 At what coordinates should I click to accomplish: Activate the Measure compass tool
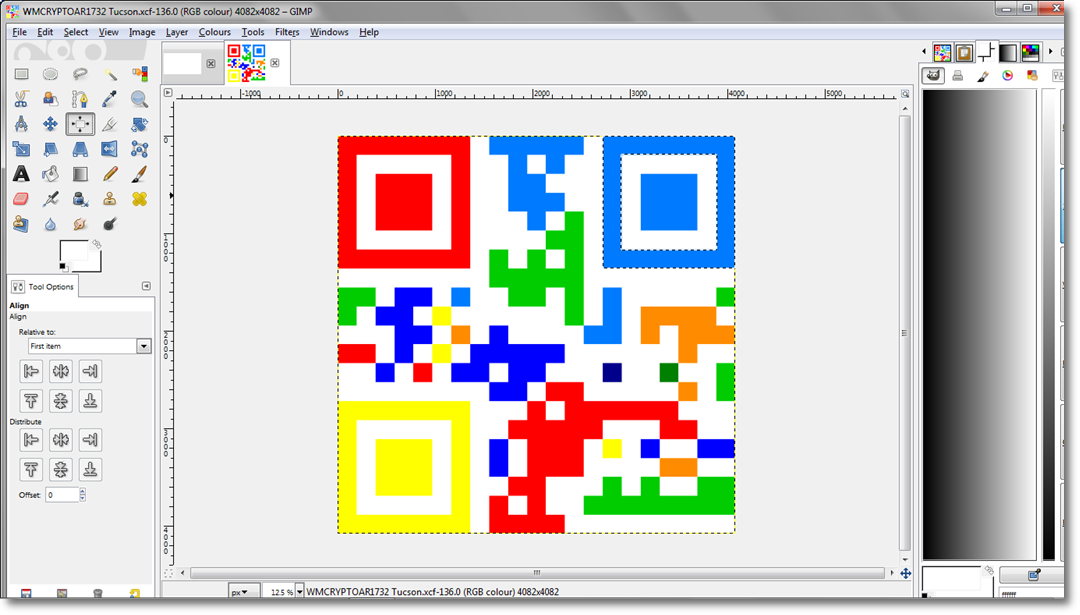[21, 124]
